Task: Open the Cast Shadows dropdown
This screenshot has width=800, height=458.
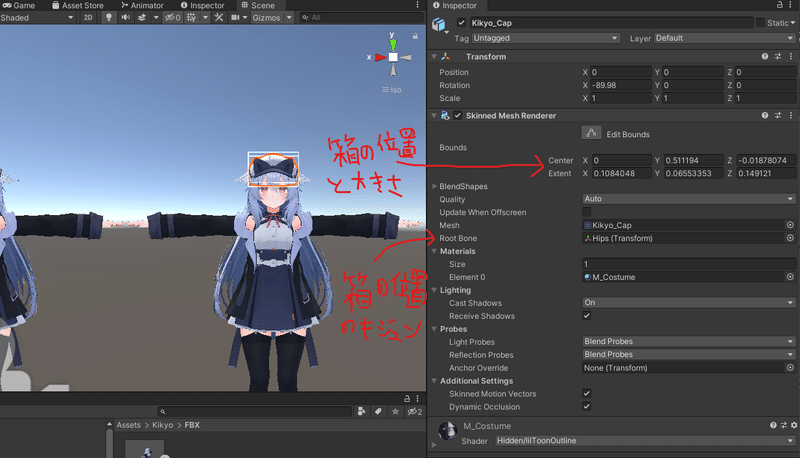Action: pos(689,302)
